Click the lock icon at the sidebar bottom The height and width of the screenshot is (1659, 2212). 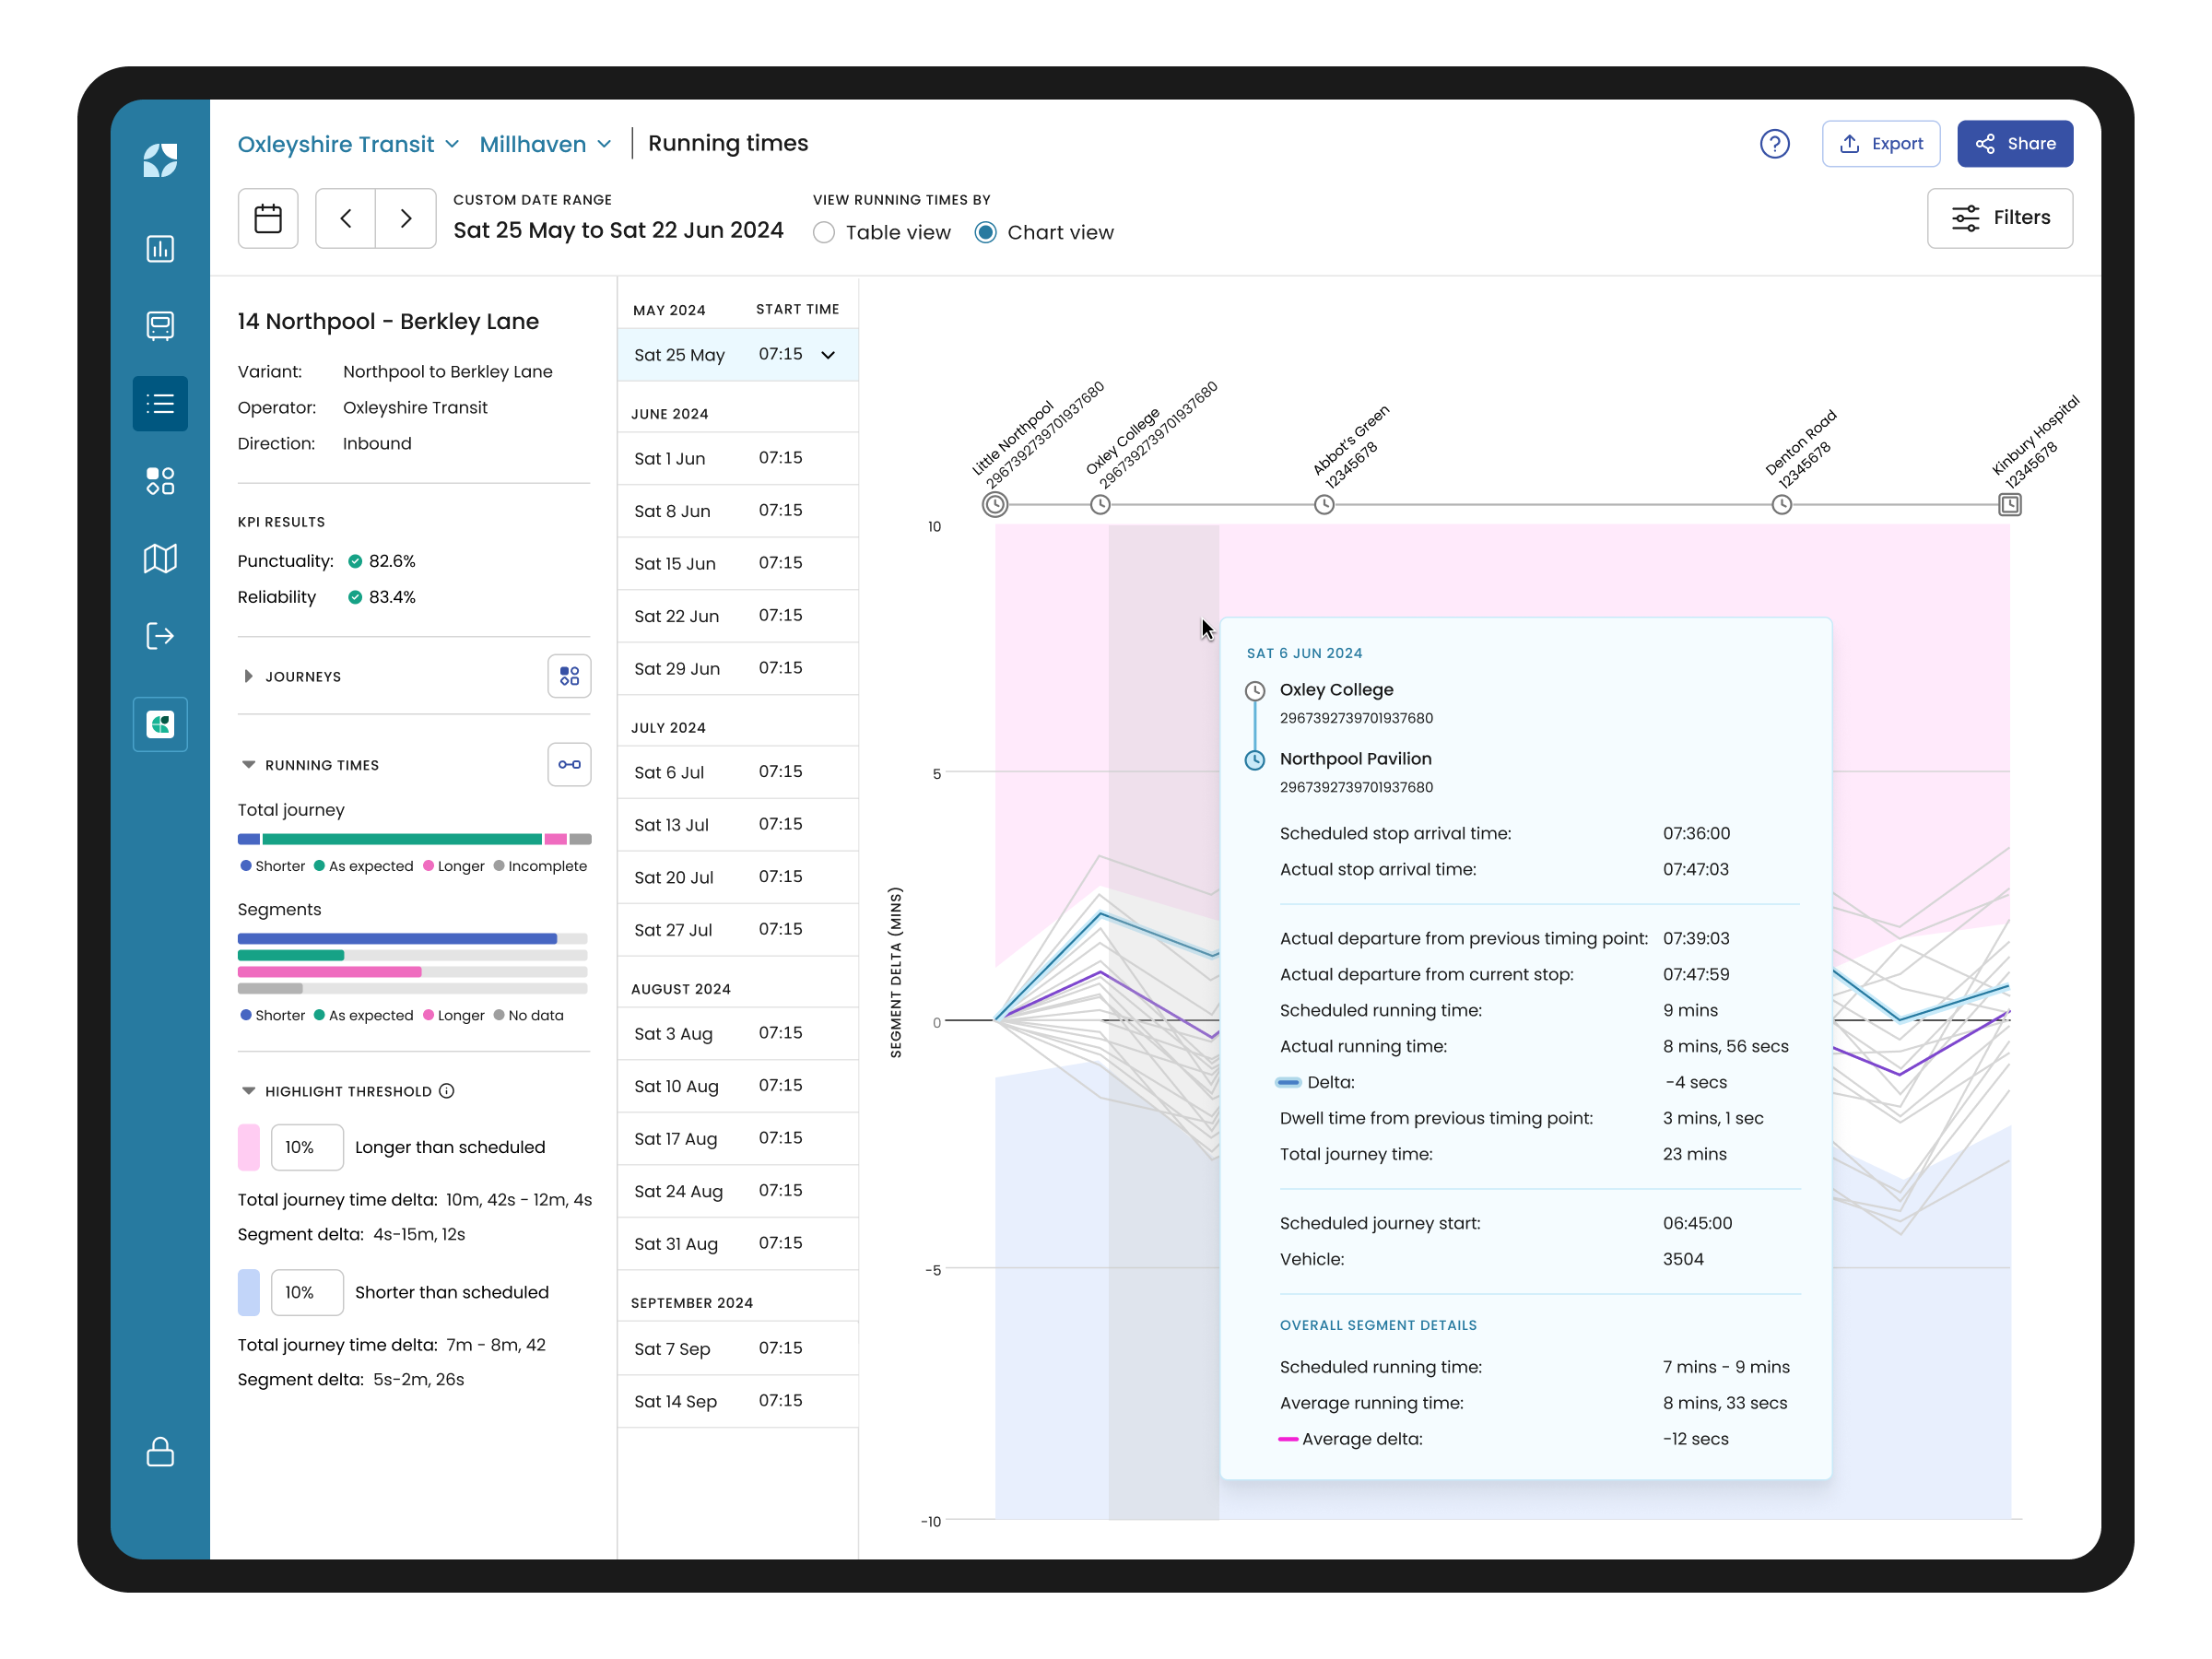click(160, 1453)
